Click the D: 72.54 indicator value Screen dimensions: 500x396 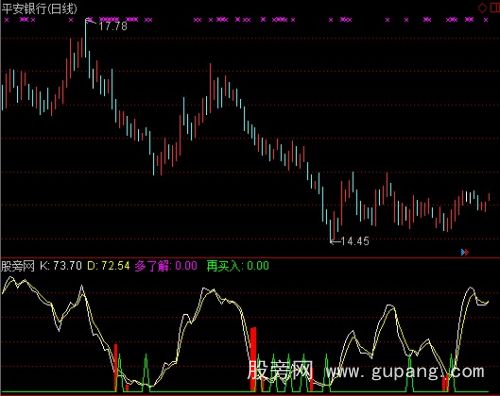108,266
